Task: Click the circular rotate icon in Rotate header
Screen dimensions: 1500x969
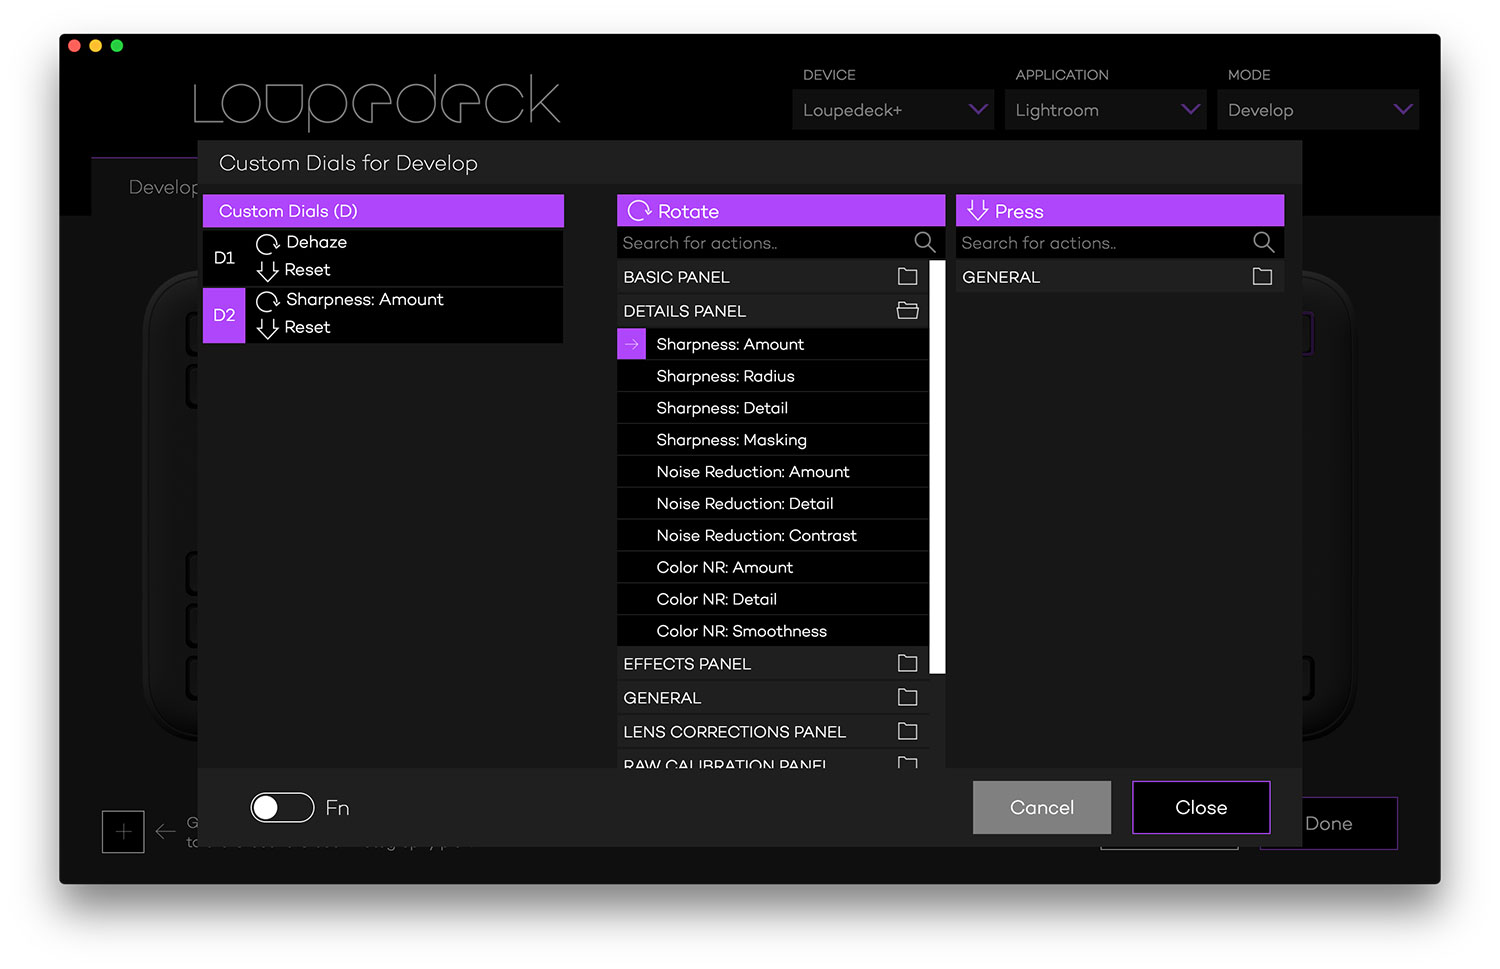Action: (640, 211)
